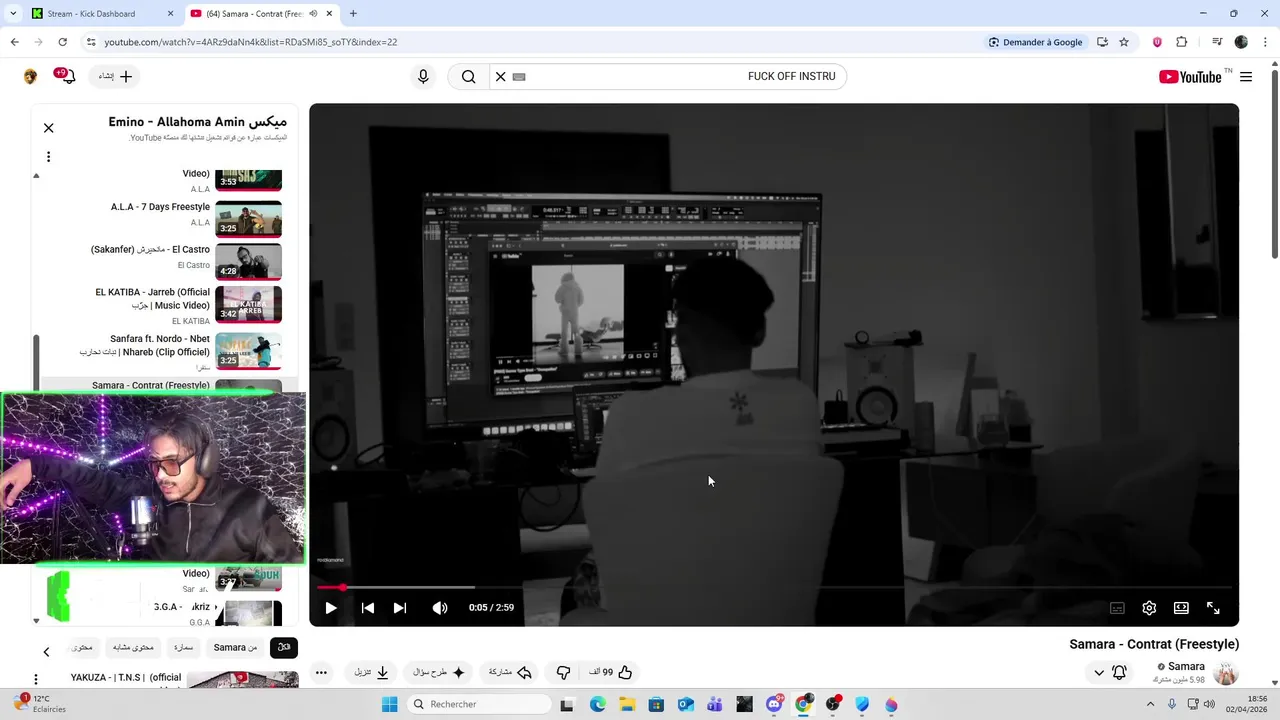This screenshot has width=1280, height=720.
Task: Seek along the red video progress bar
Action: [774, 587]
